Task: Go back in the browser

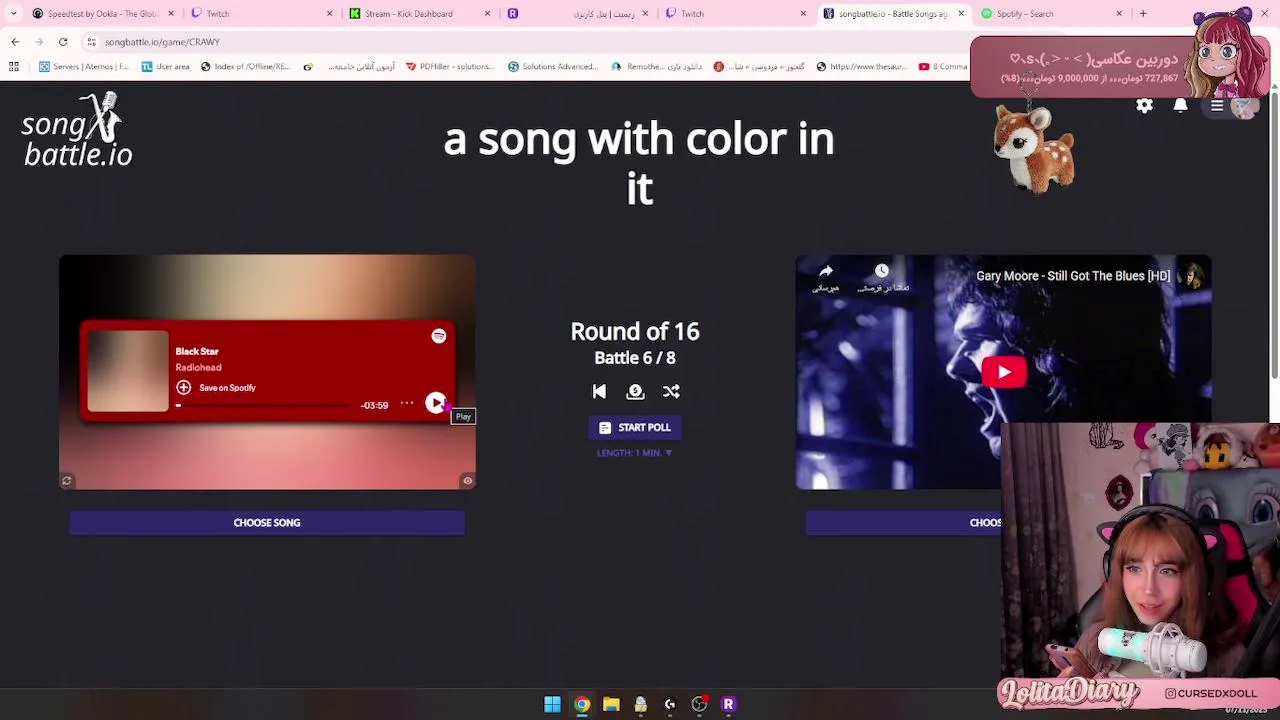Action: click(15, 42)
